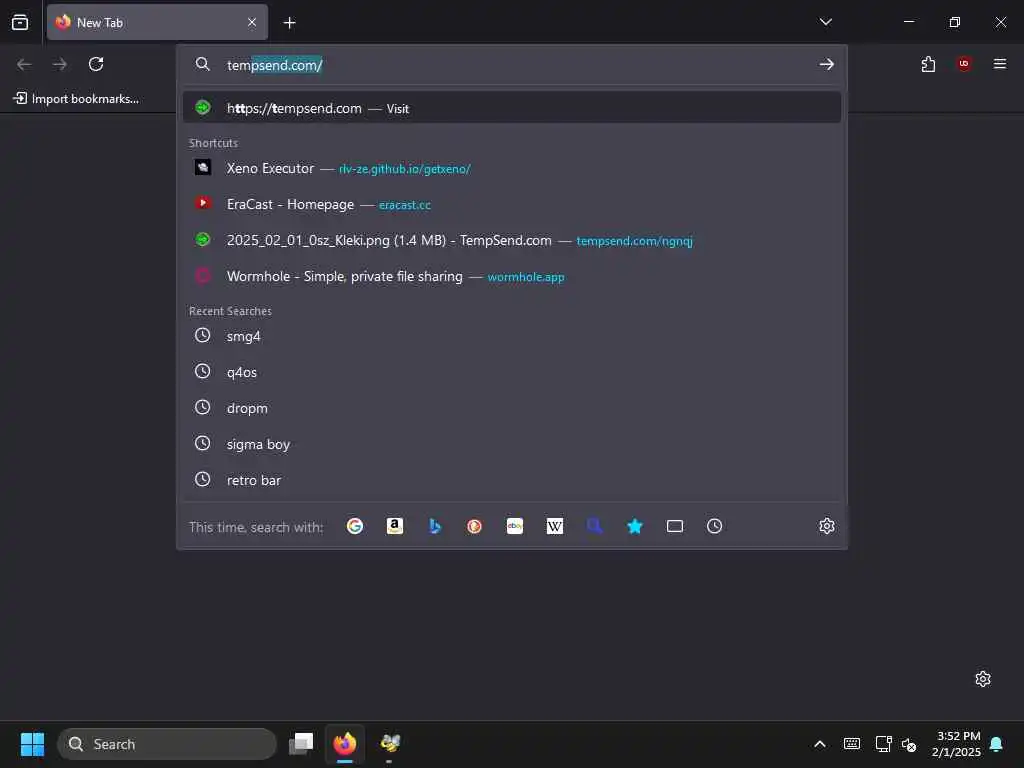Select the New Tab tab
The image size is (1024, 768).
[x=157, y=22]
